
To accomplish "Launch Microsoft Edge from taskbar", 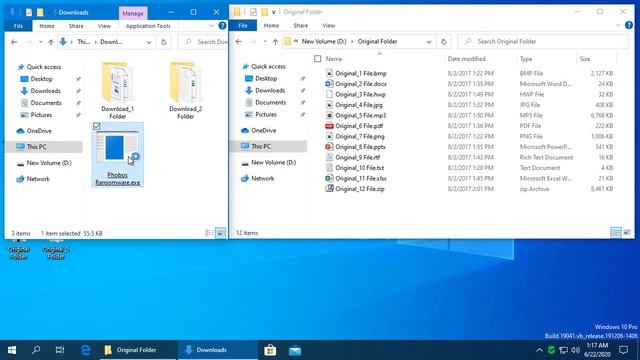I will pos(85,350).
